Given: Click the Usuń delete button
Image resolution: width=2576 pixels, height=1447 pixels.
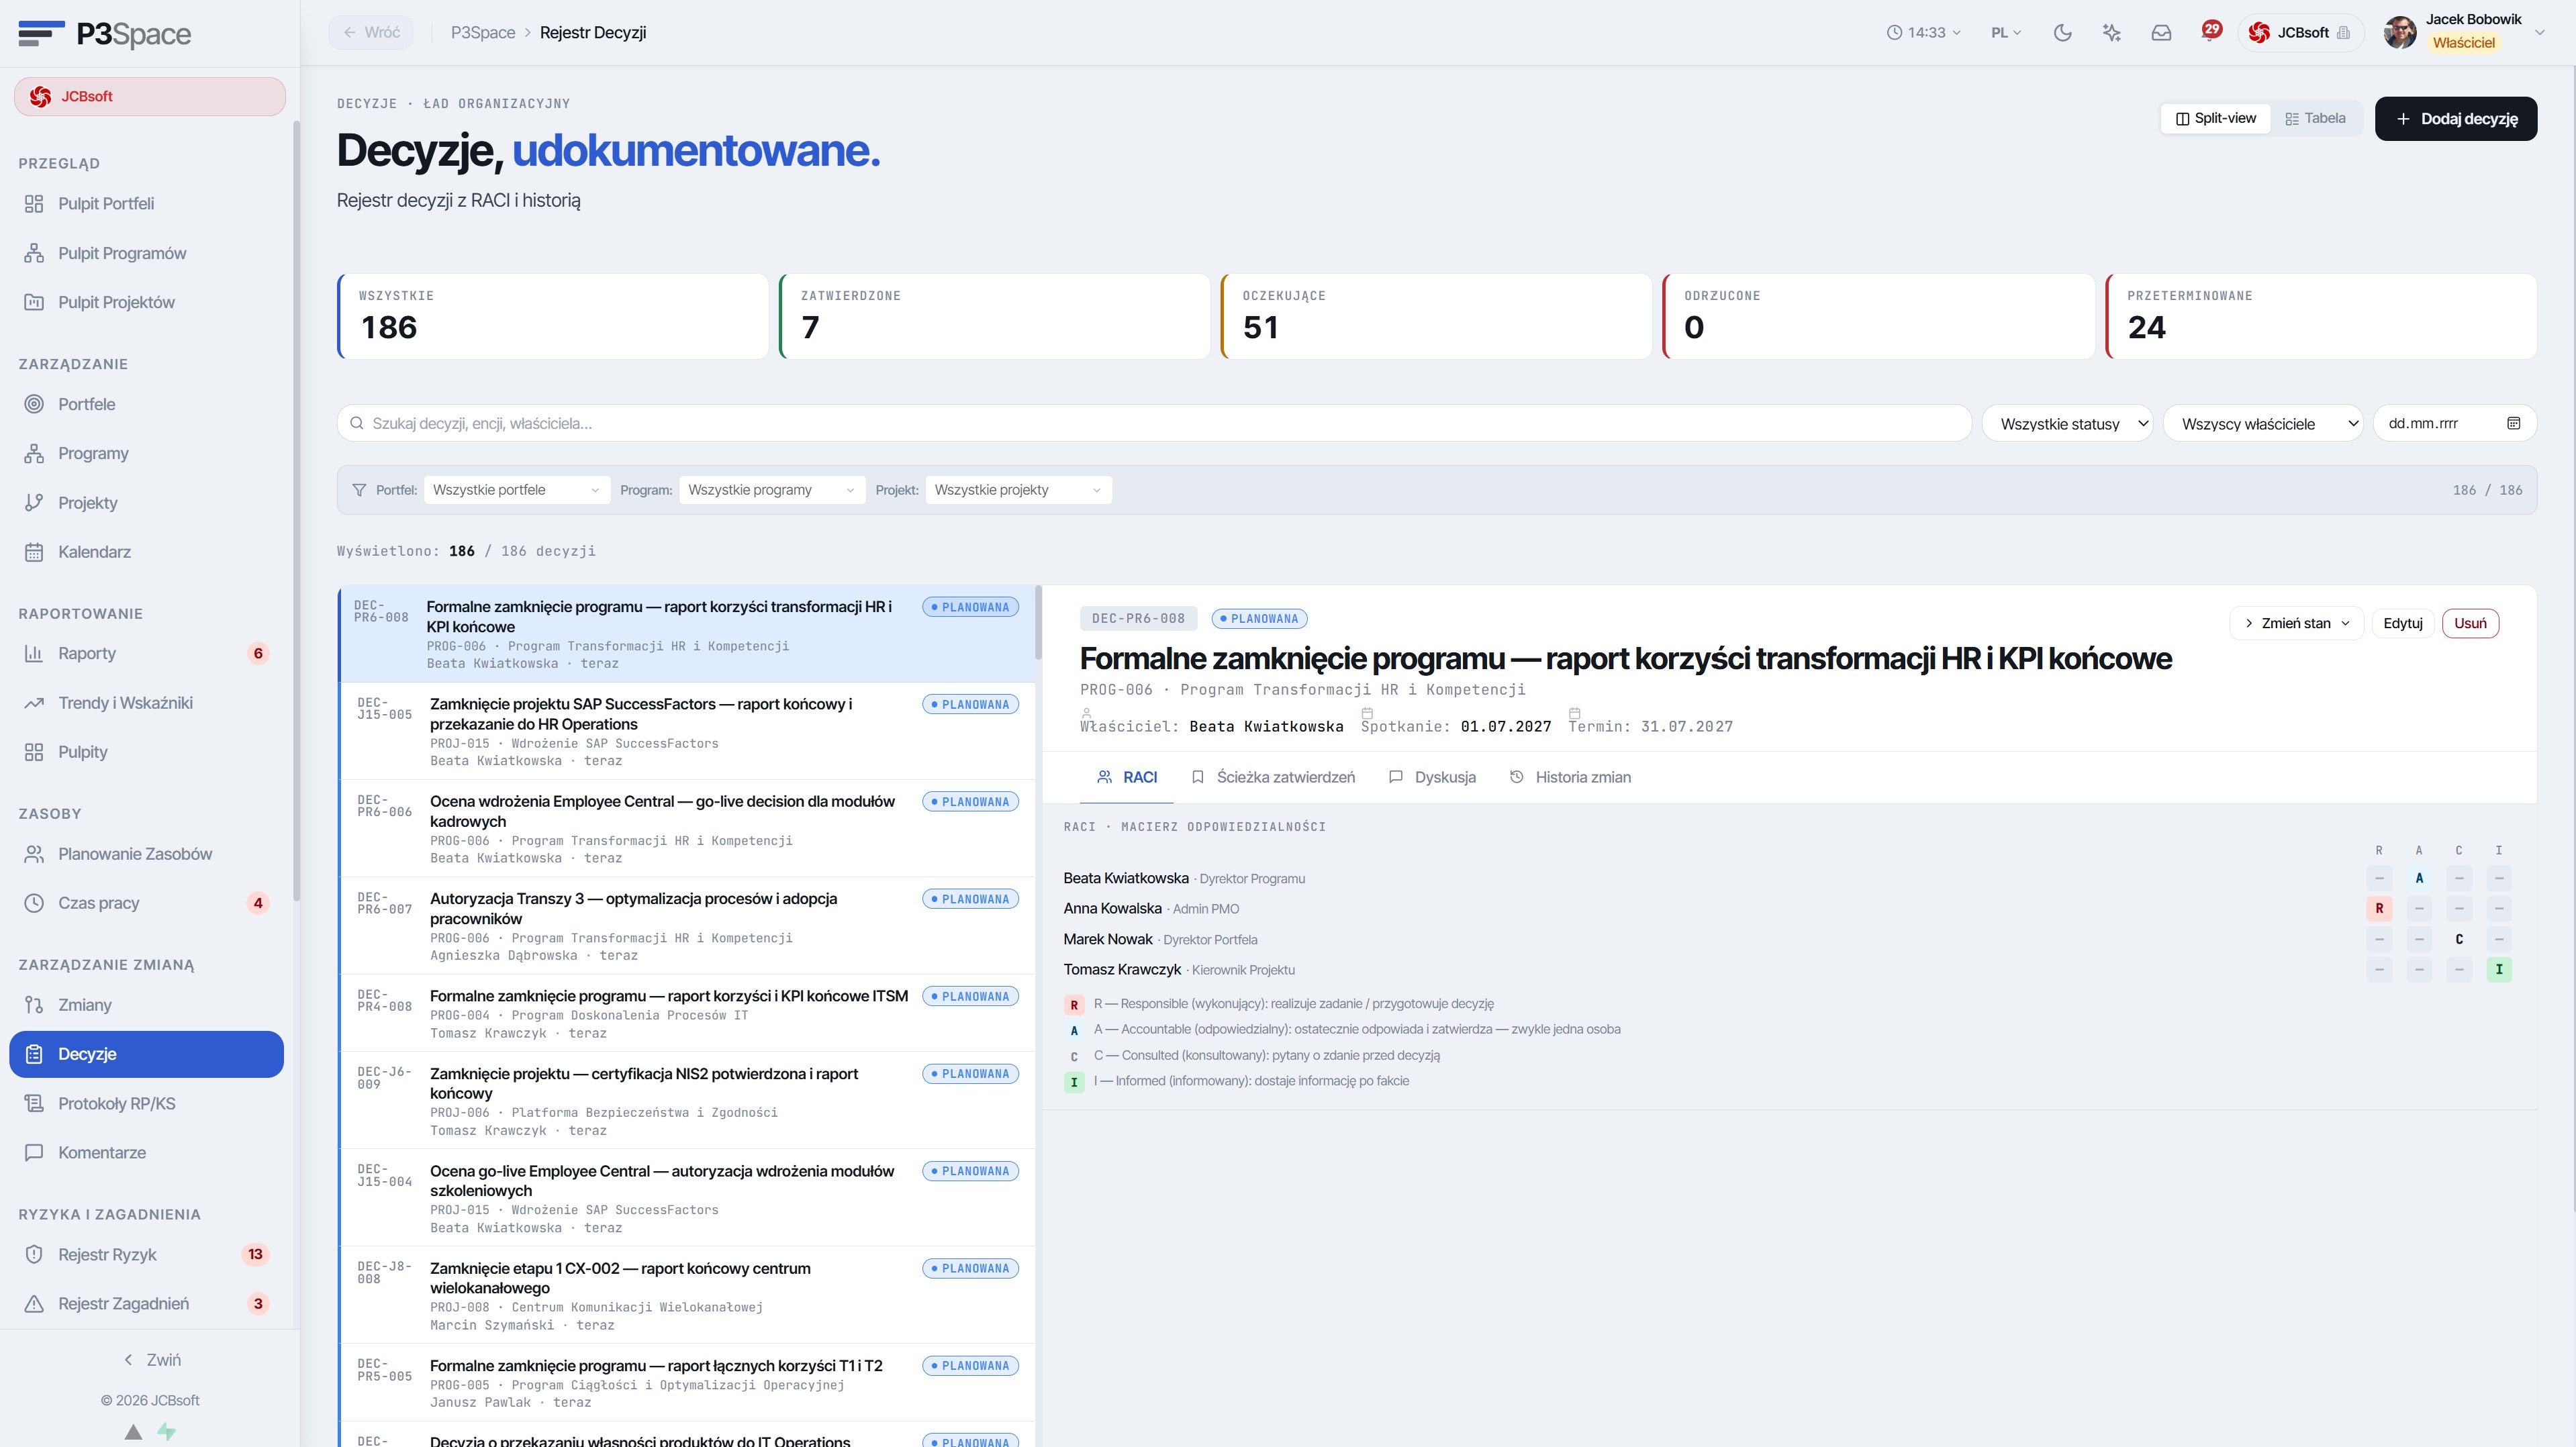Looking at the screenshot, I should pyautogui.click(x=2470, y=623).
